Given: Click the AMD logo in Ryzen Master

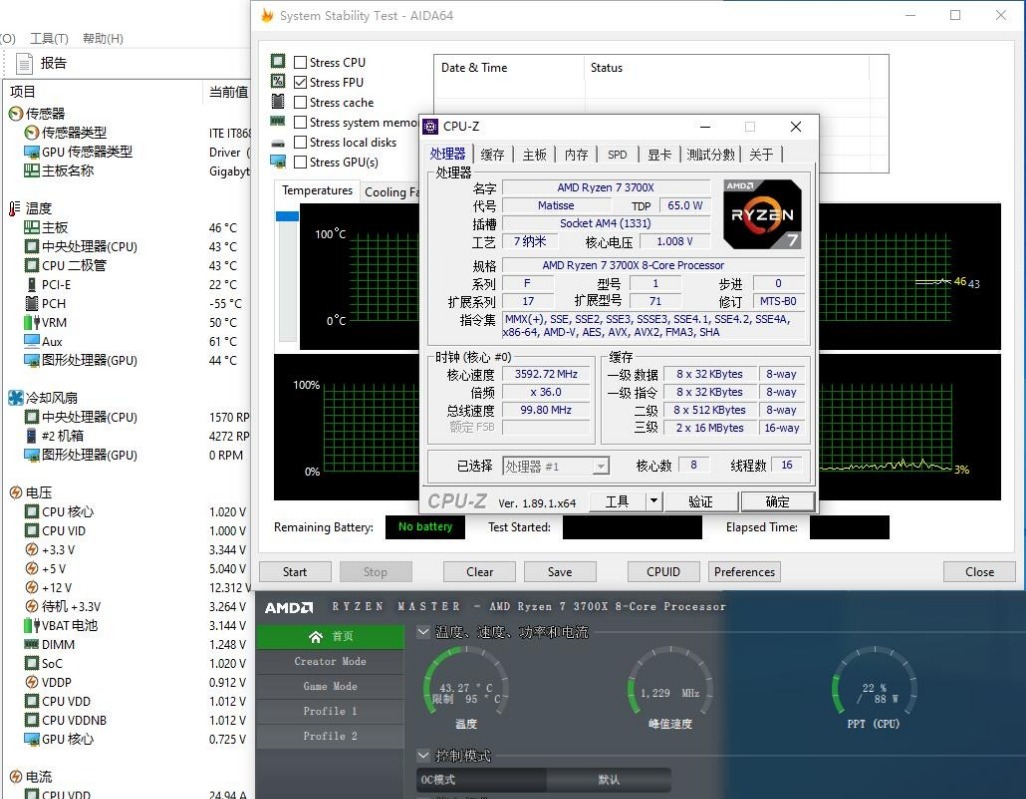Looking at the screenshot, I should point(289,608).
